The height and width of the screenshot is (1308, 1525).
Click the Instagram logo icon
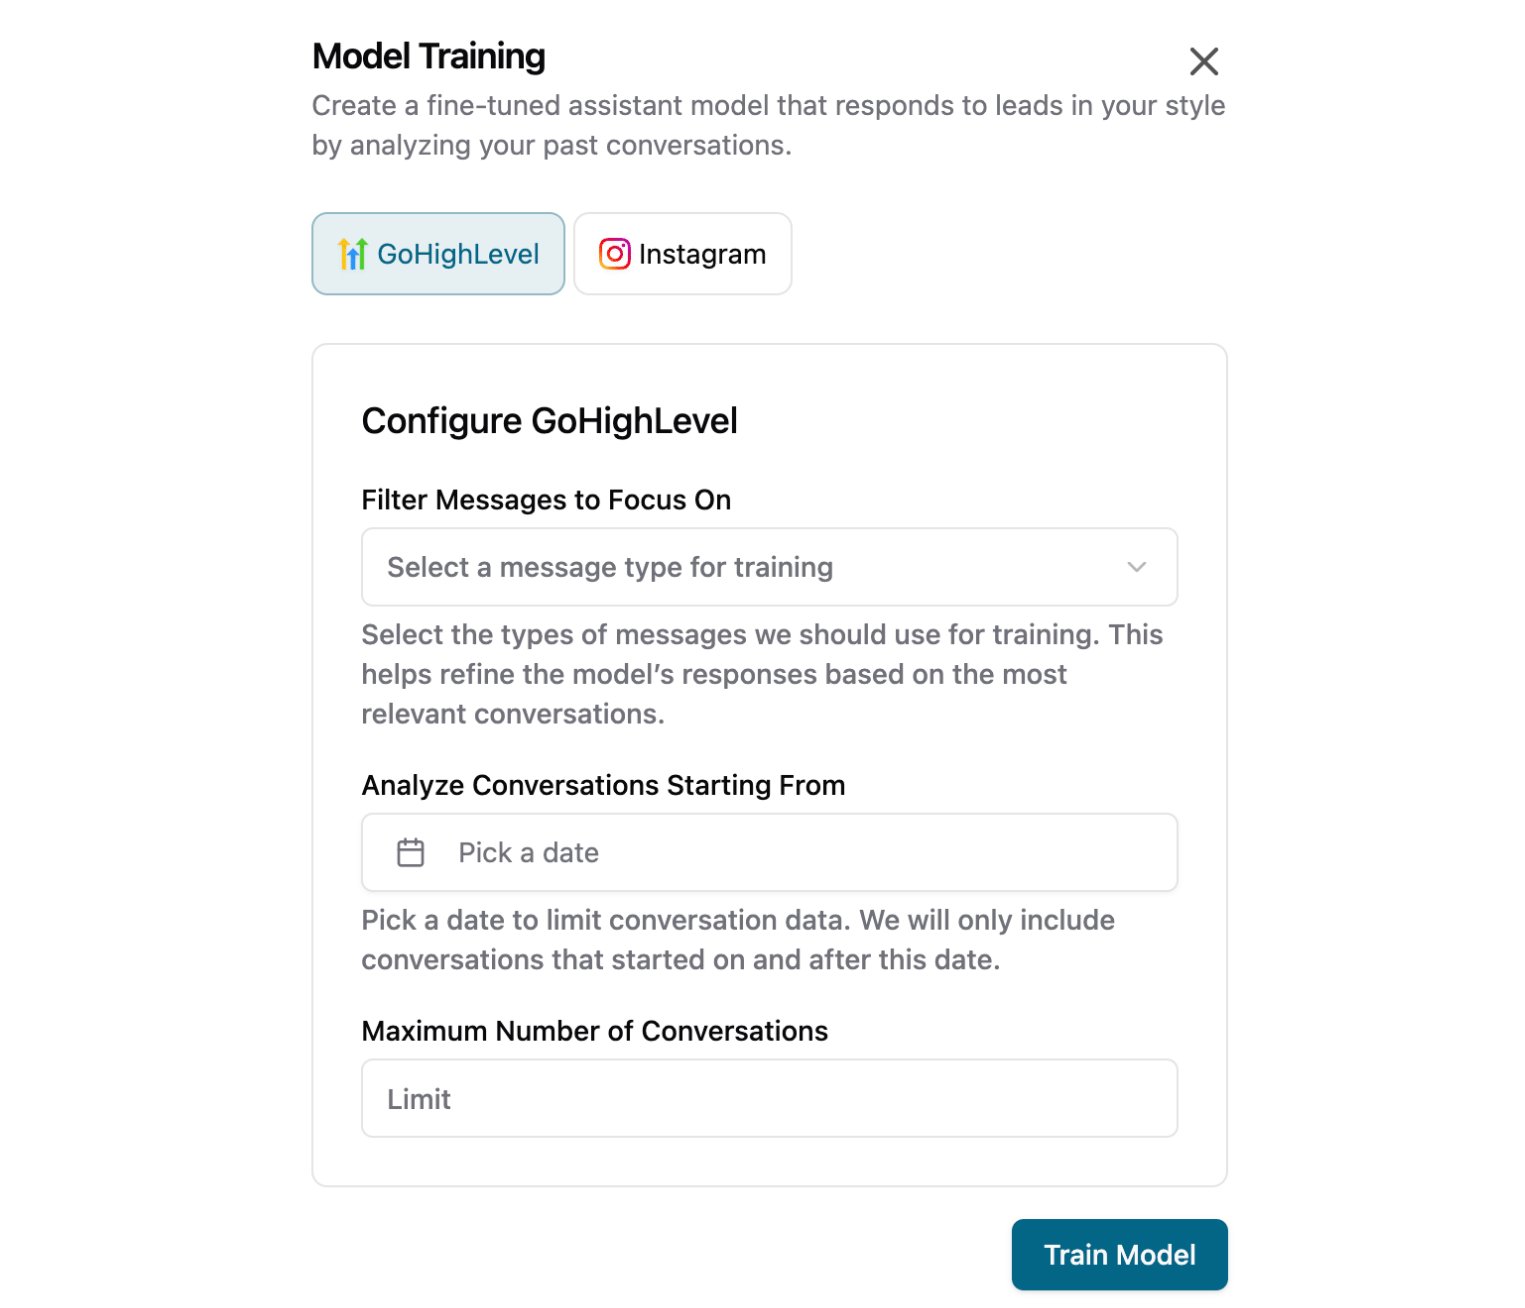click(614, 254)
